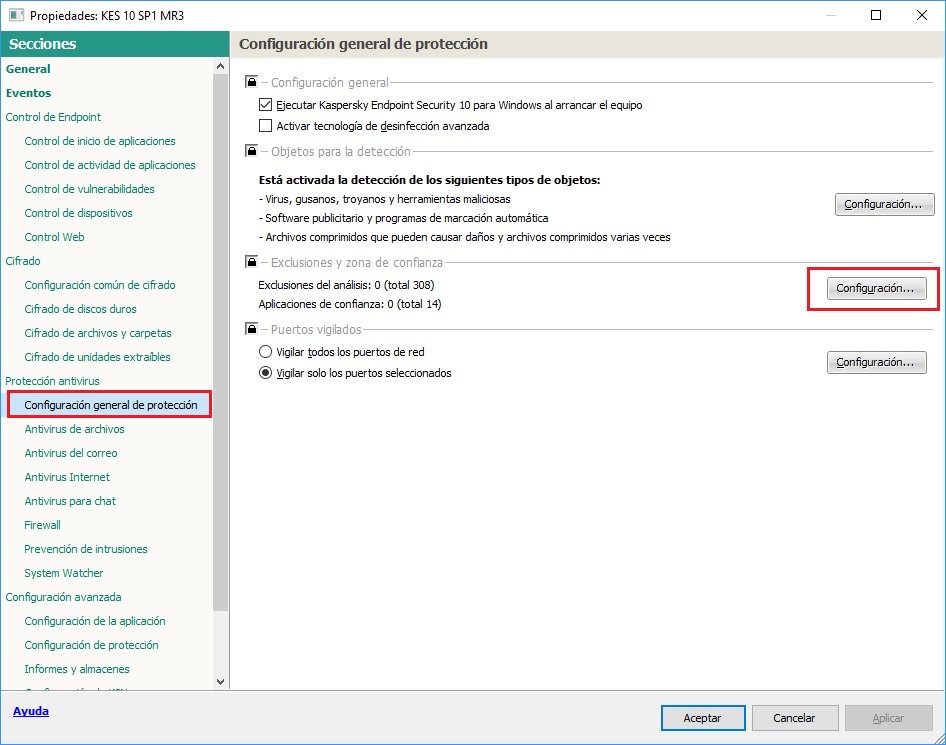Select Prevención de intrusiones
The width and height of the screenshot is (946, 745).
click(86, 549)
